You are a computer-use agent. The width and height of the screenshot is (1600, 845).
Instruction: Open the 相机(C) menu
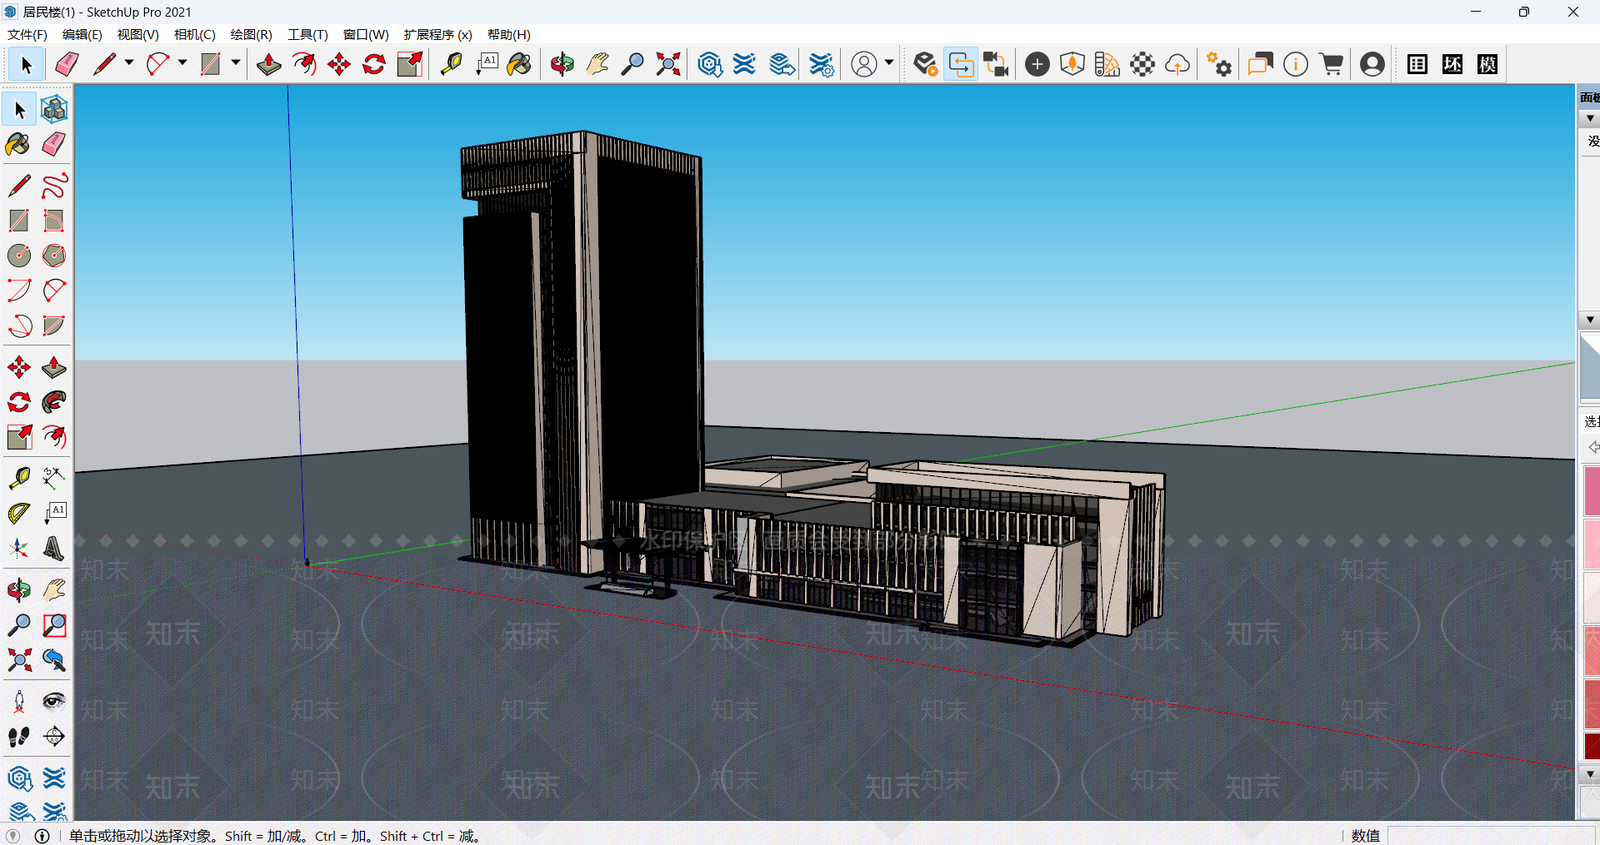[195, 35]
